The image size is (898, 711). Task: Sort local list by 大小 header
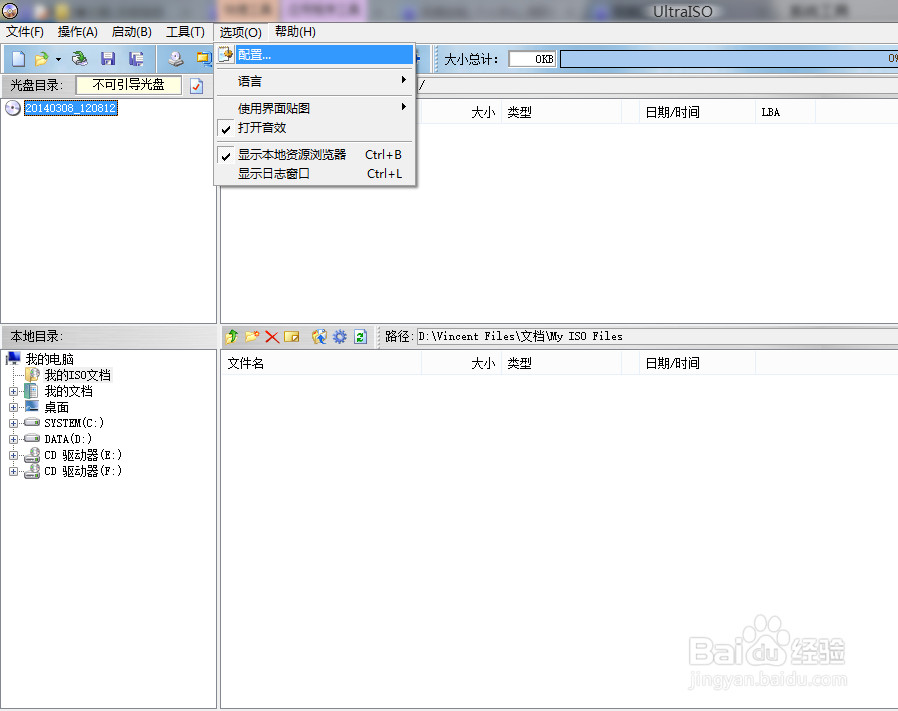461,363
